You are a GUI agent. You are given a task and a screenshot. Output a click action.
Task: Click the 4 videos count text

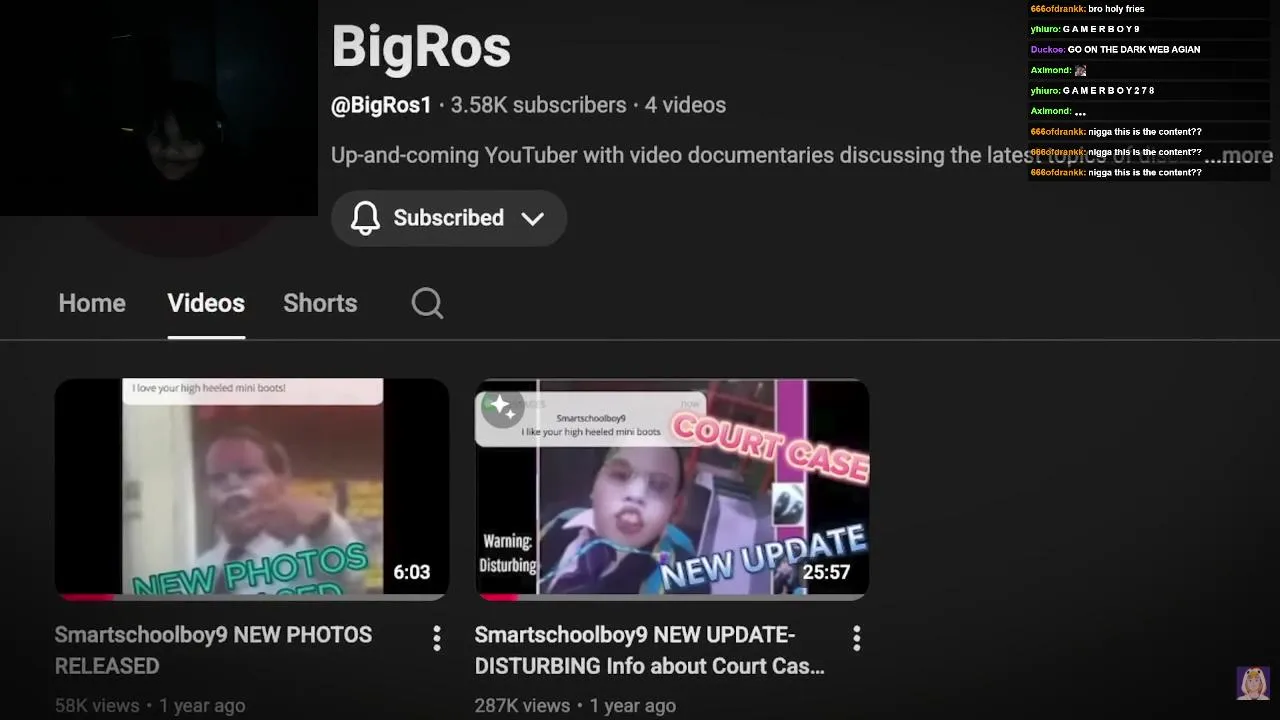point(685,105)
